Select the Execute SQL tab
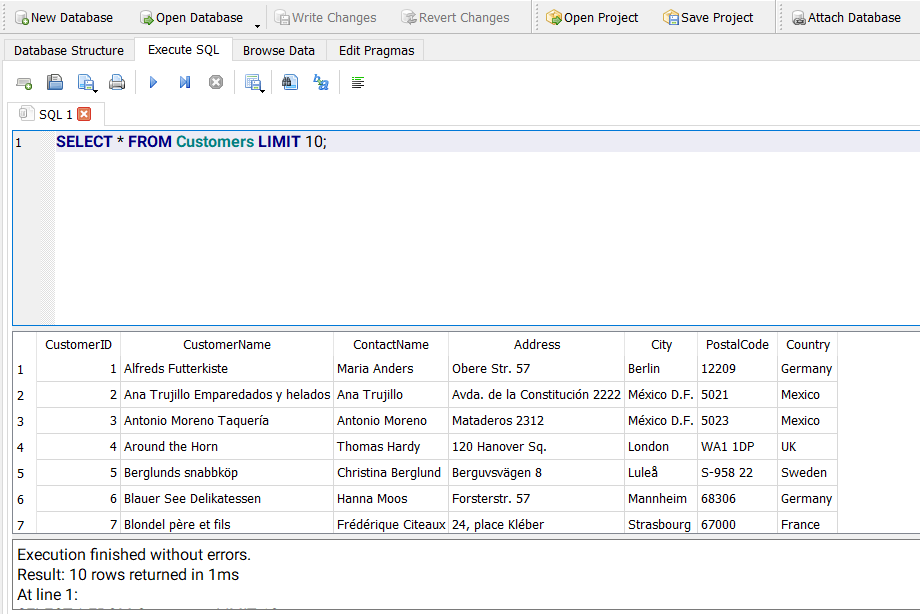 (184, 50)
